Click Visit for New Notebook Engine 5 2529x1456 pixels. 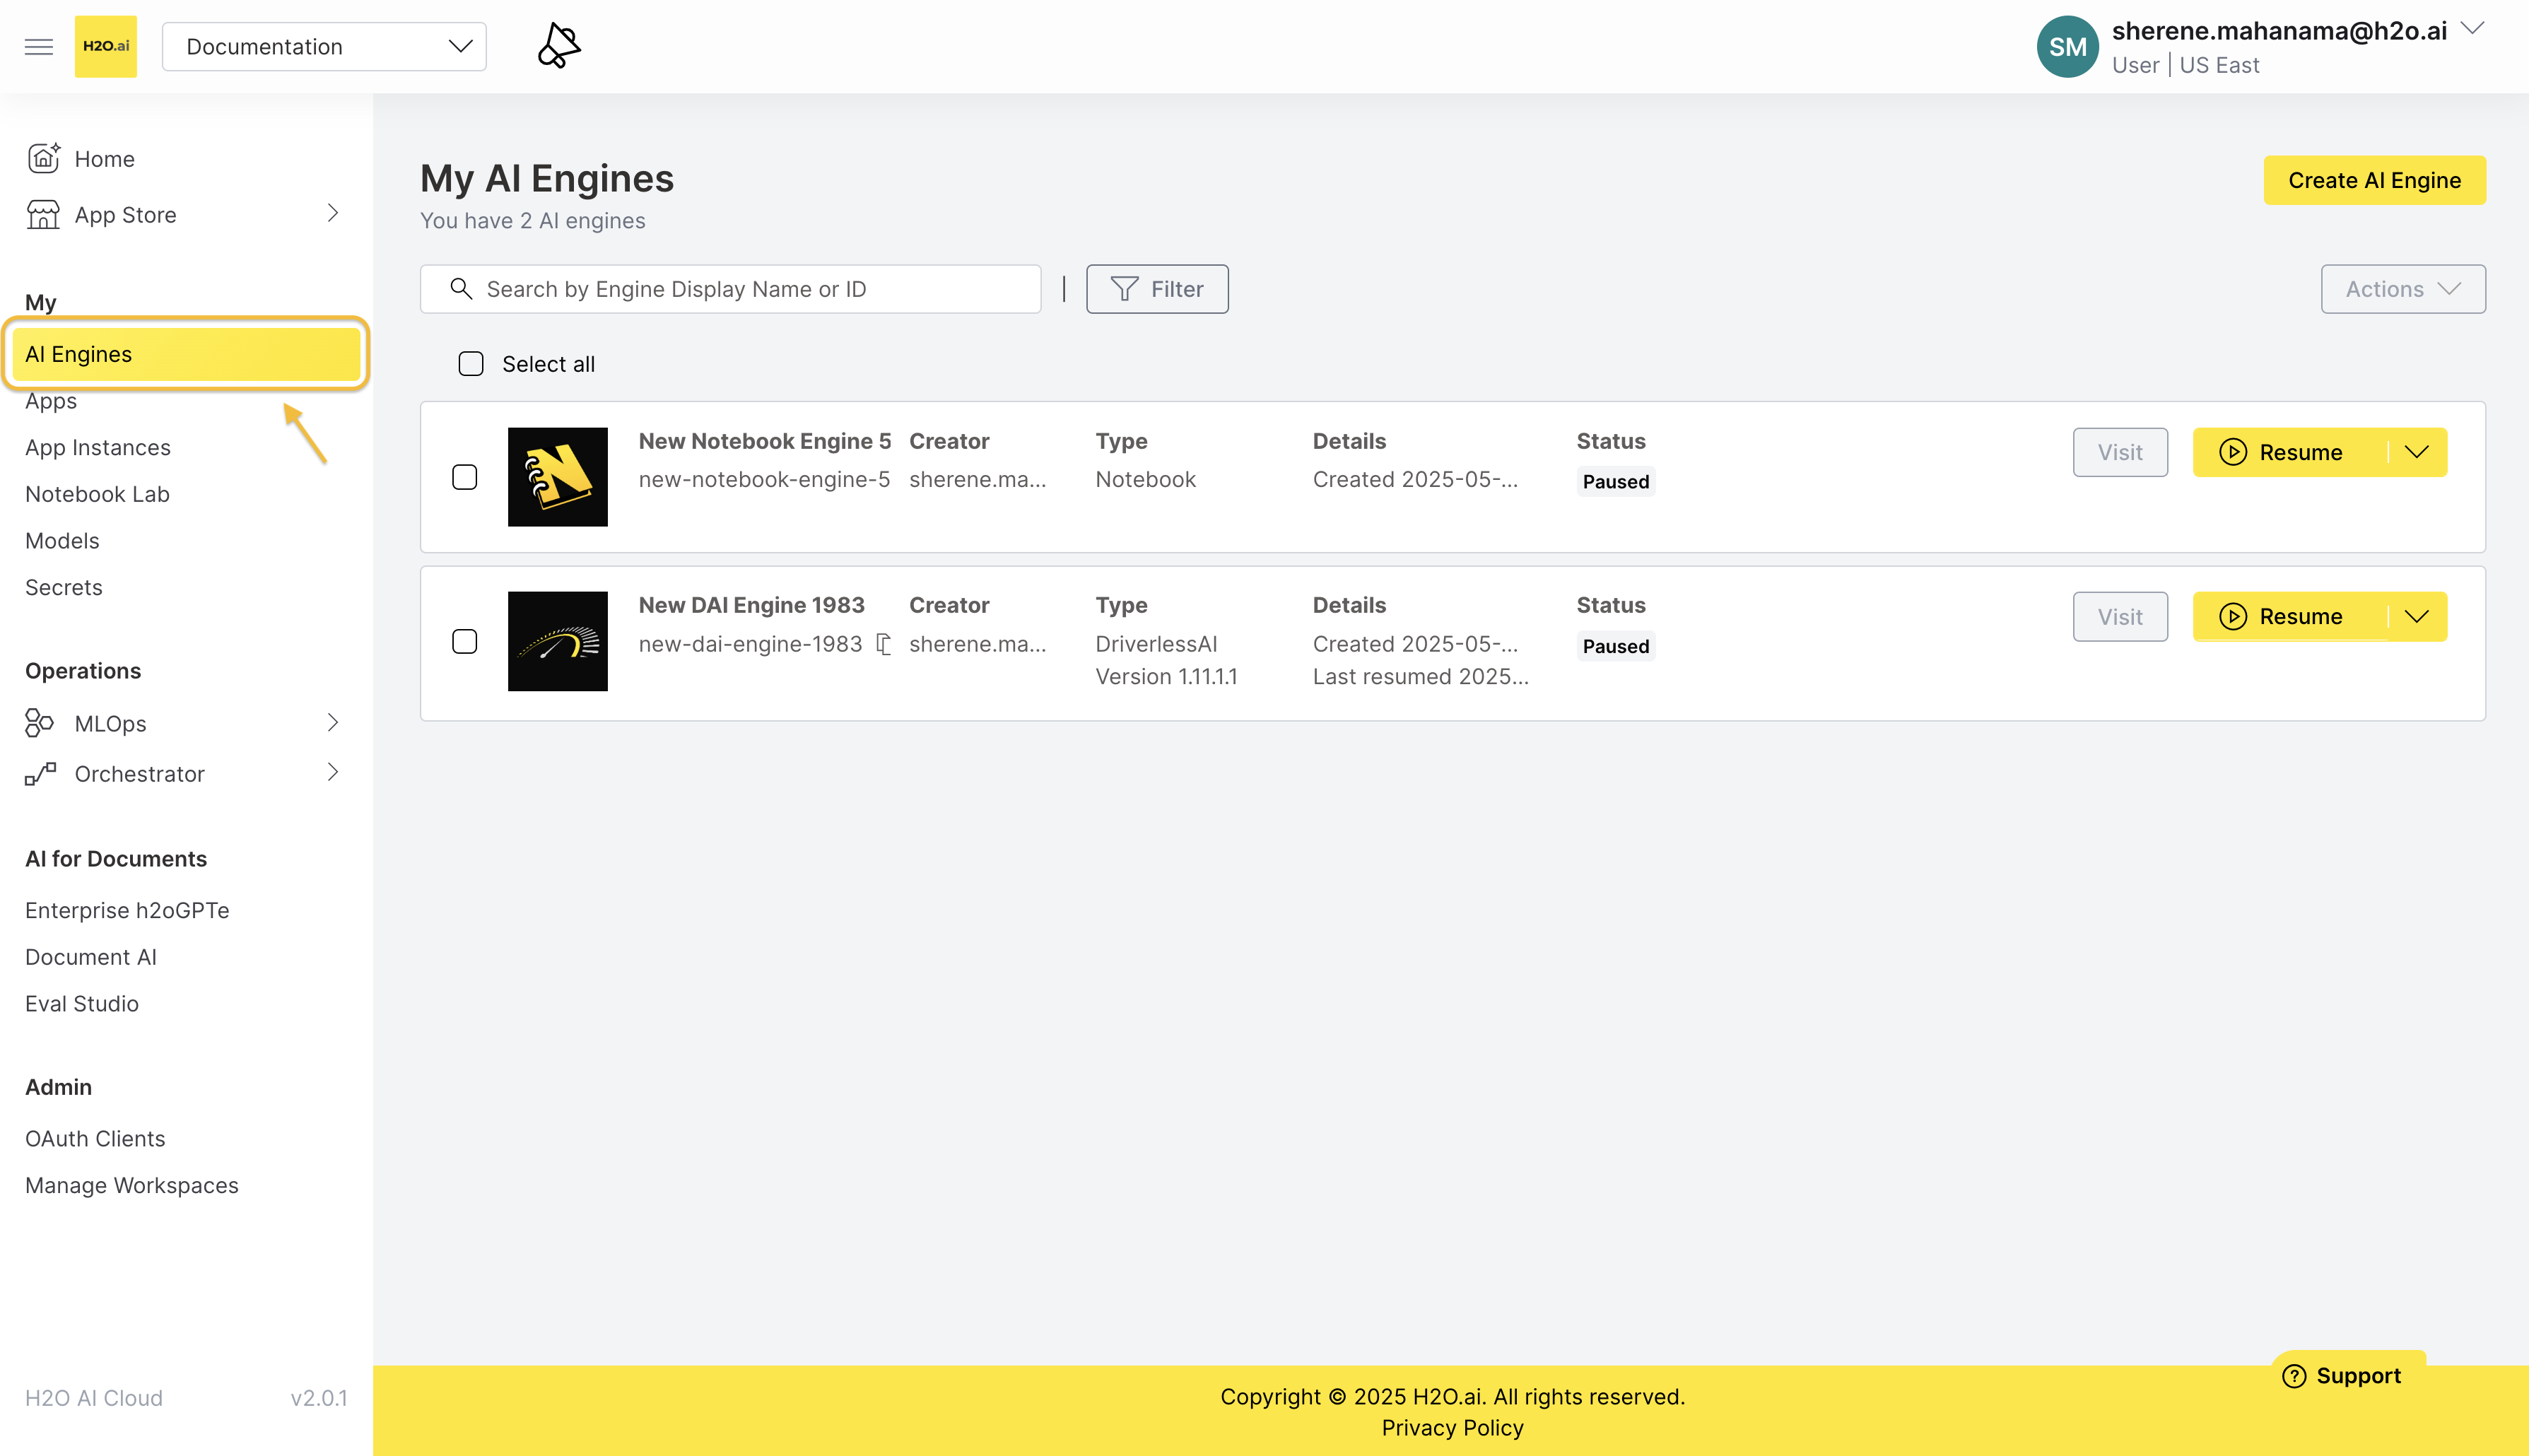pos(2120,452)
